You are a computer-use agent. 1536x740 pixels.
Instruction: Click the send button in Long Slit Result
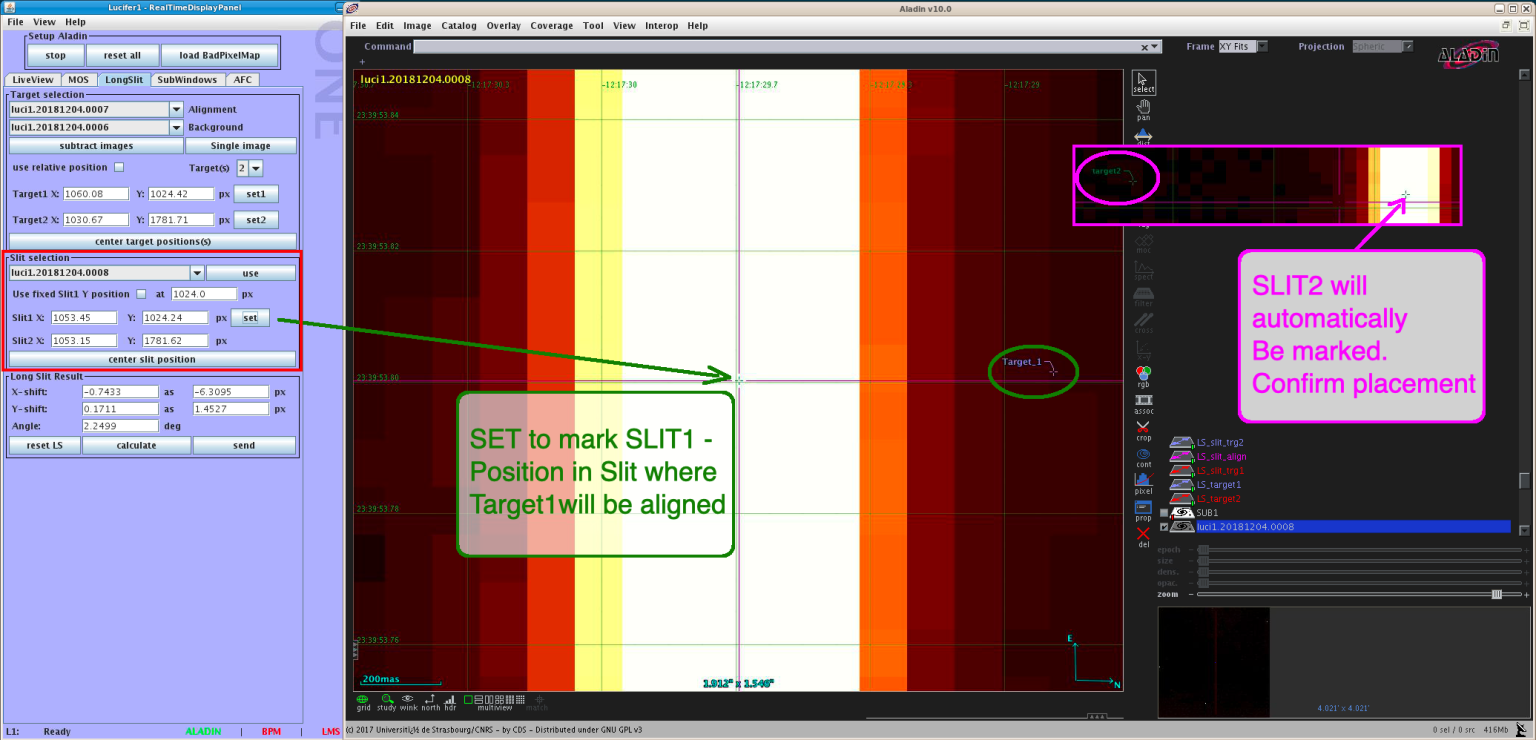[244, 446]
